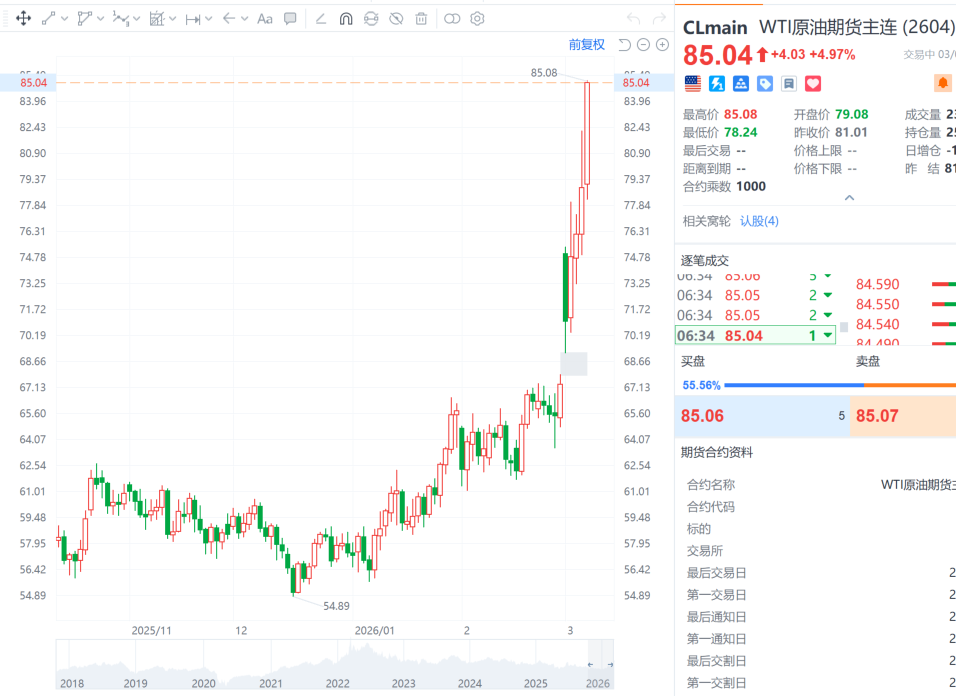Click the 认股(4) warrants link
Image resolution: width=956 pixels, height=696 pixels.
(x=759, y=221)
